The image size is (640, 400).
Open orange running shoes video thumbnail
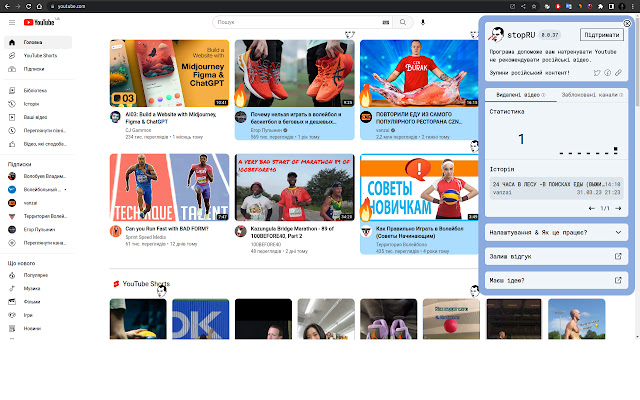(x=294, y=73)
